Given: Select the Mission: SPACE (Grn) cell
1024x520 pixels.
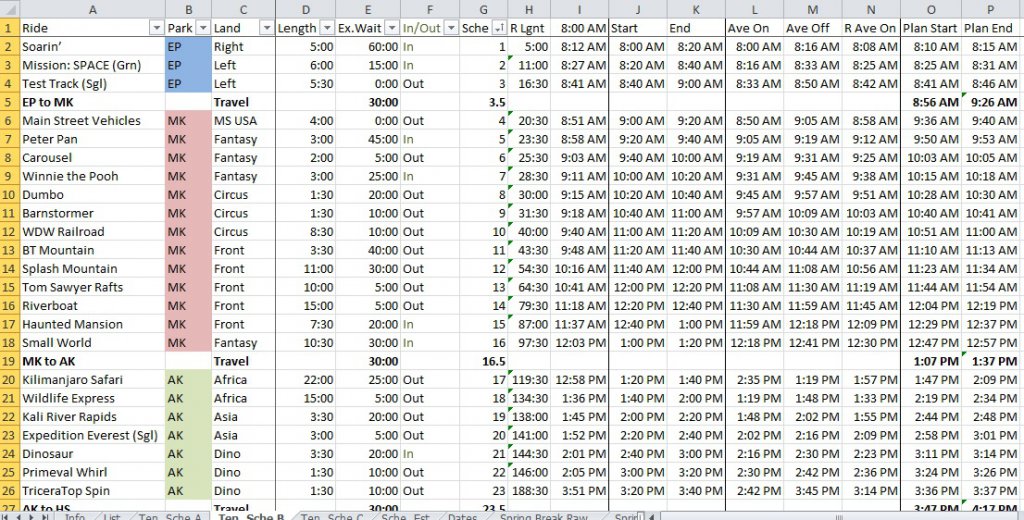Looking at the screenshot, I should [x=92, y=65].
